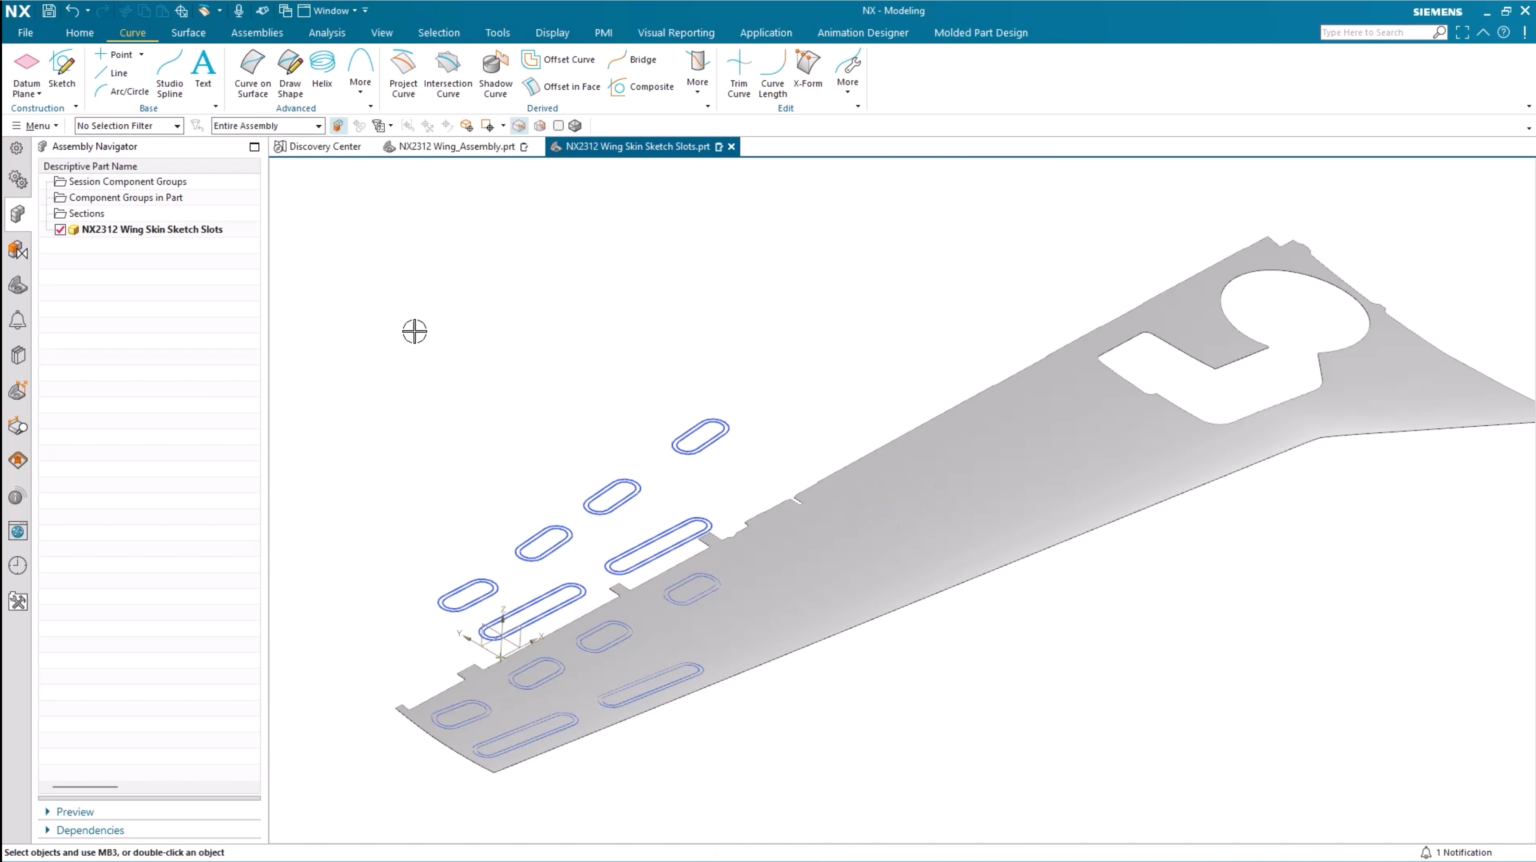Choose the Intersection Curve tool

[448, 74]
